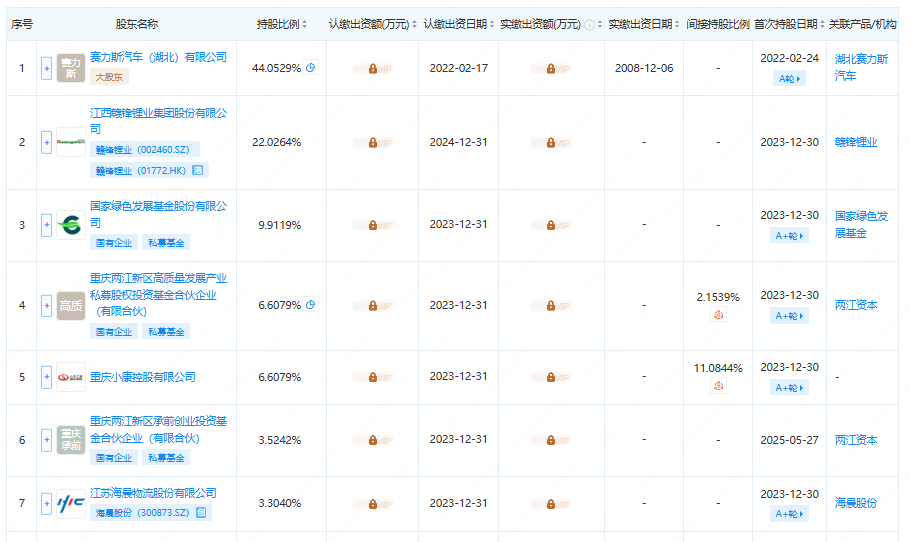Open 重庆两江新区高质量发展产业私募股权投资基金 link

tap(158, 295)
